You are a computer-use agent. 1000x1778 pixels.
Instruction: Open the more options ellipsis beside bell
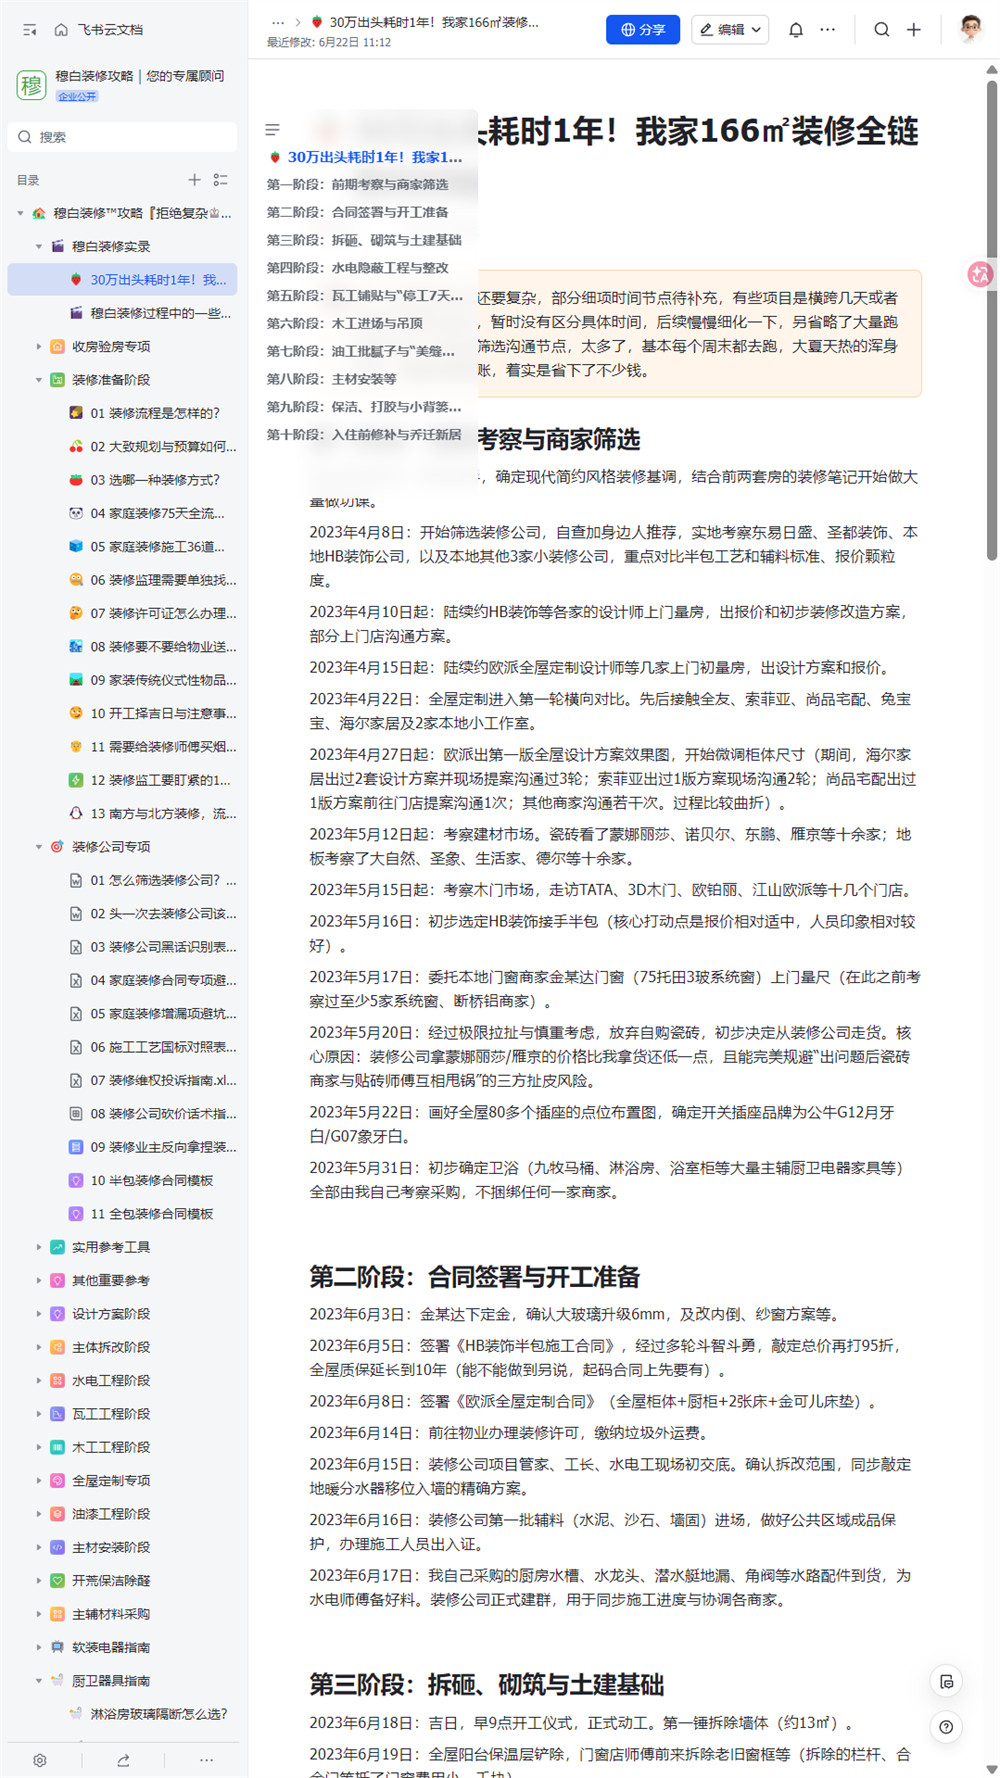(x=827, y=30)
